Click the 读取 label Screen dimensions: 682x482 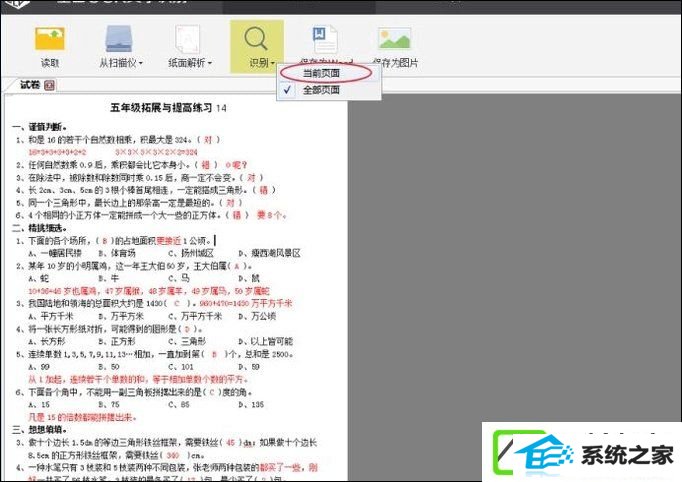pos(50,63)
